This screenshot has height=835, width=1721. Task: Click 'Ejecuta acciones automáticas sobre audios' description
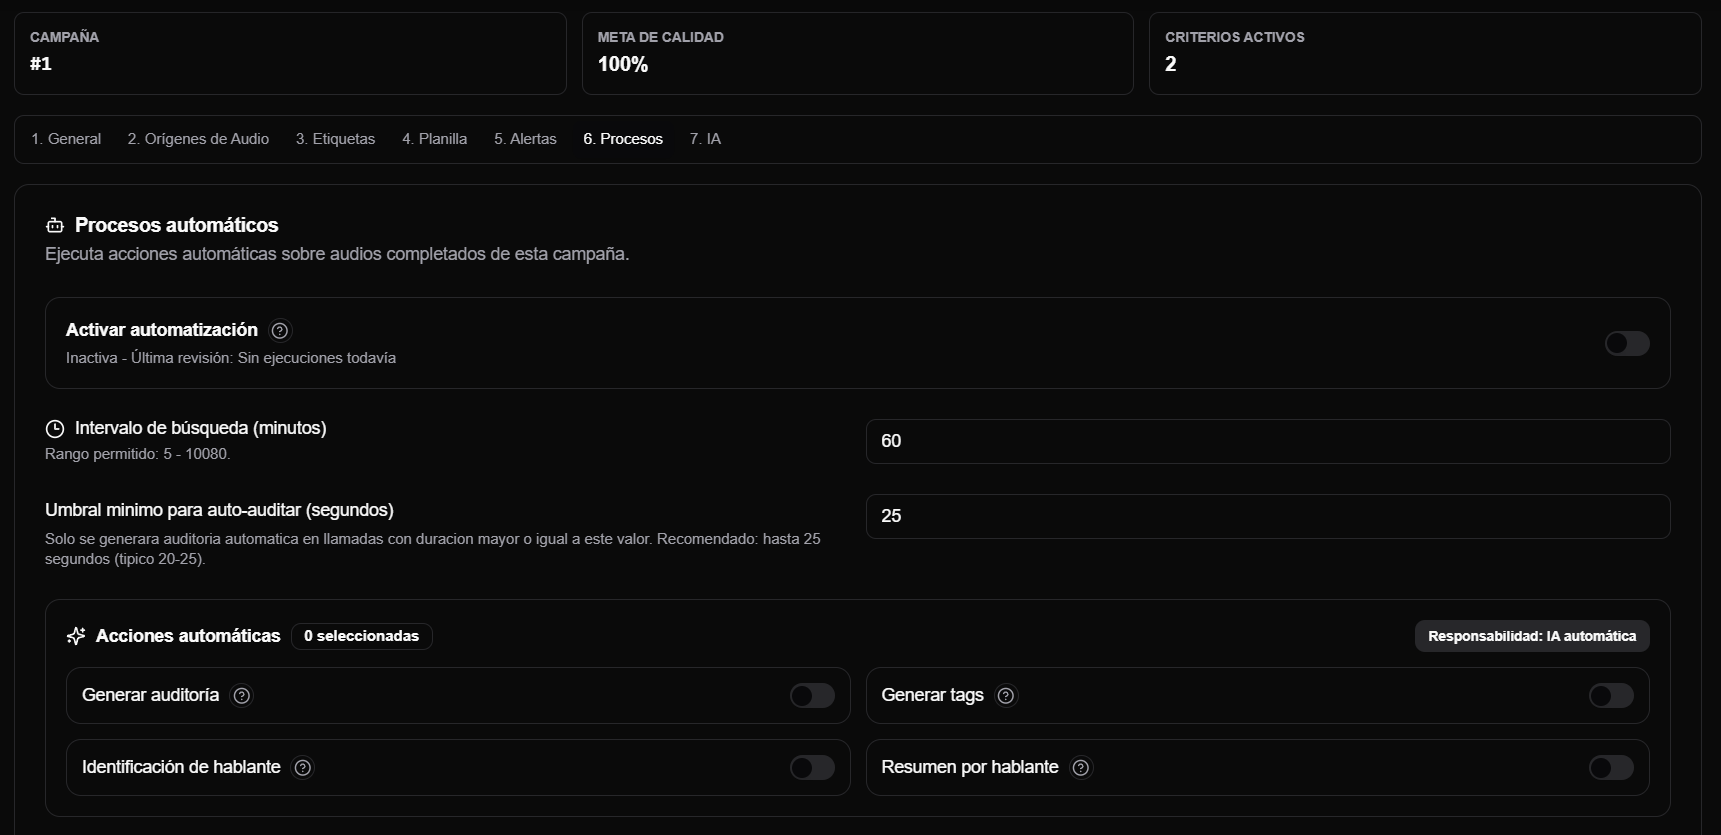tap(337, 254)
